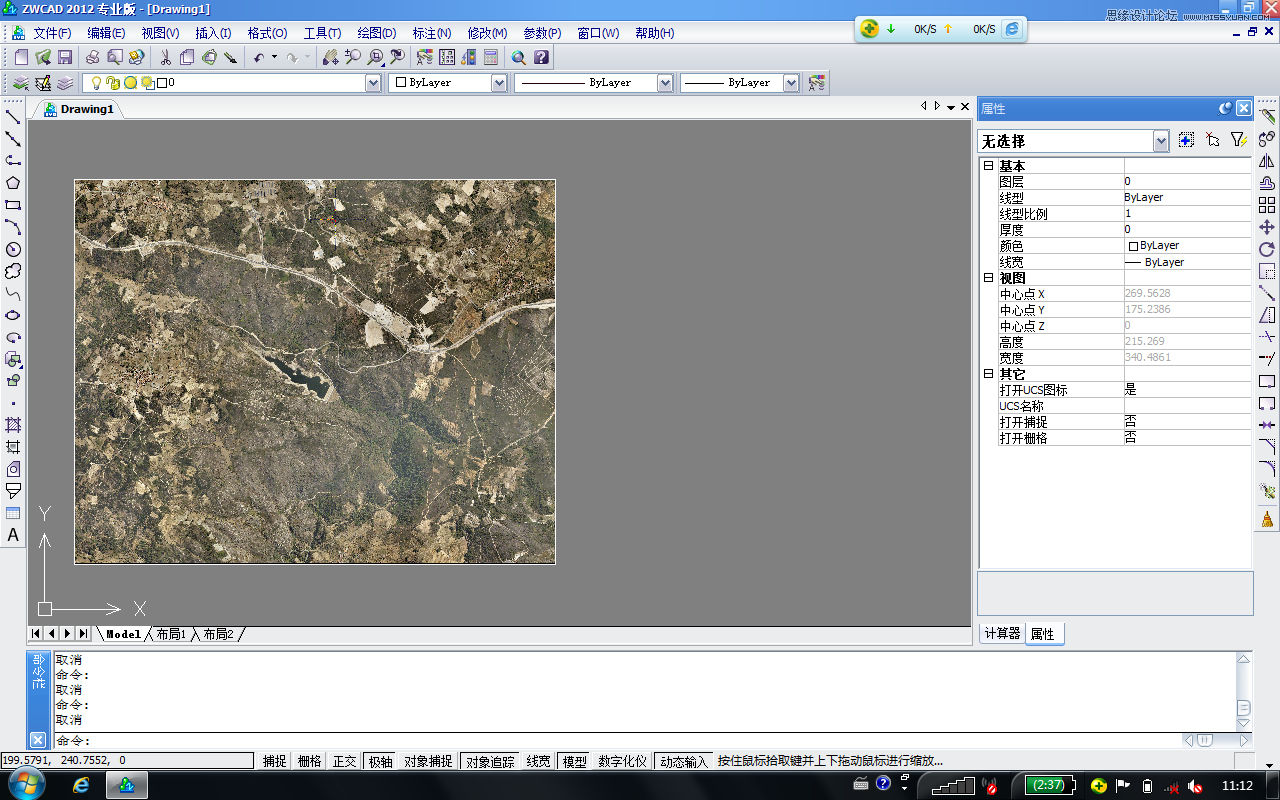Pick the Revision Cloud tool

click(x=13, y=271)
